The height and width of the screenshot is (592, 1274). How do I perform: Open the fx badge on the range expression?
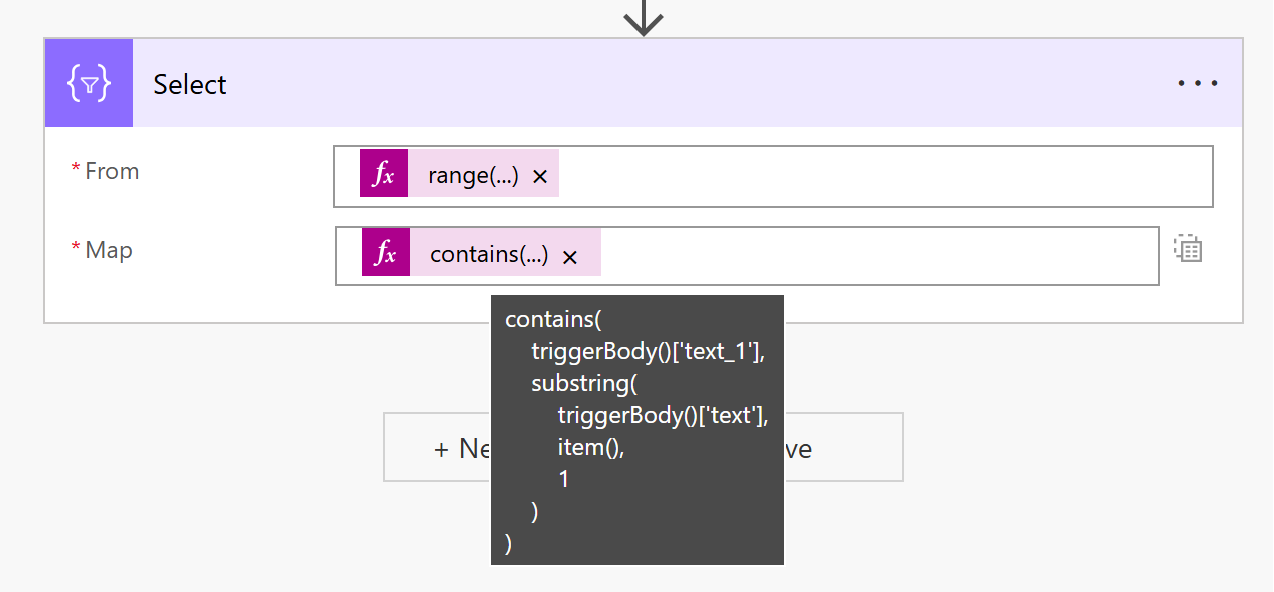pyautogui.click(x=386, y=173)
